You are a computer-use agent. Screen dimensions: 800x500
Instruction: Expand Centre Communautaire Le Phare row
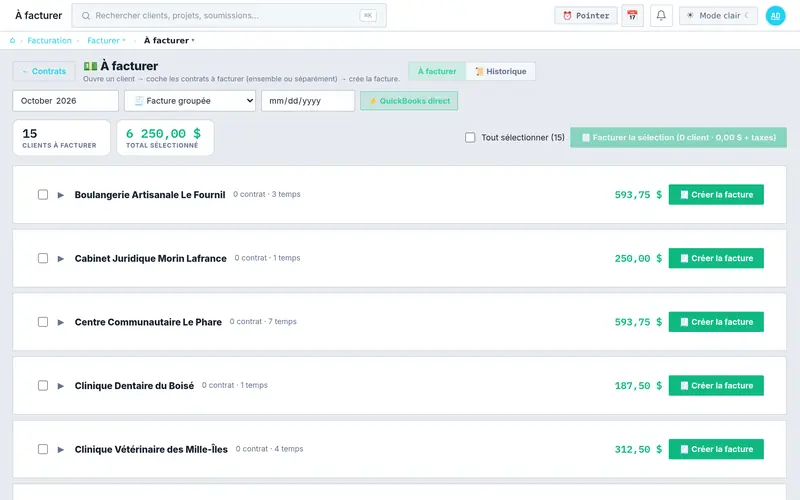click(61, 322)
